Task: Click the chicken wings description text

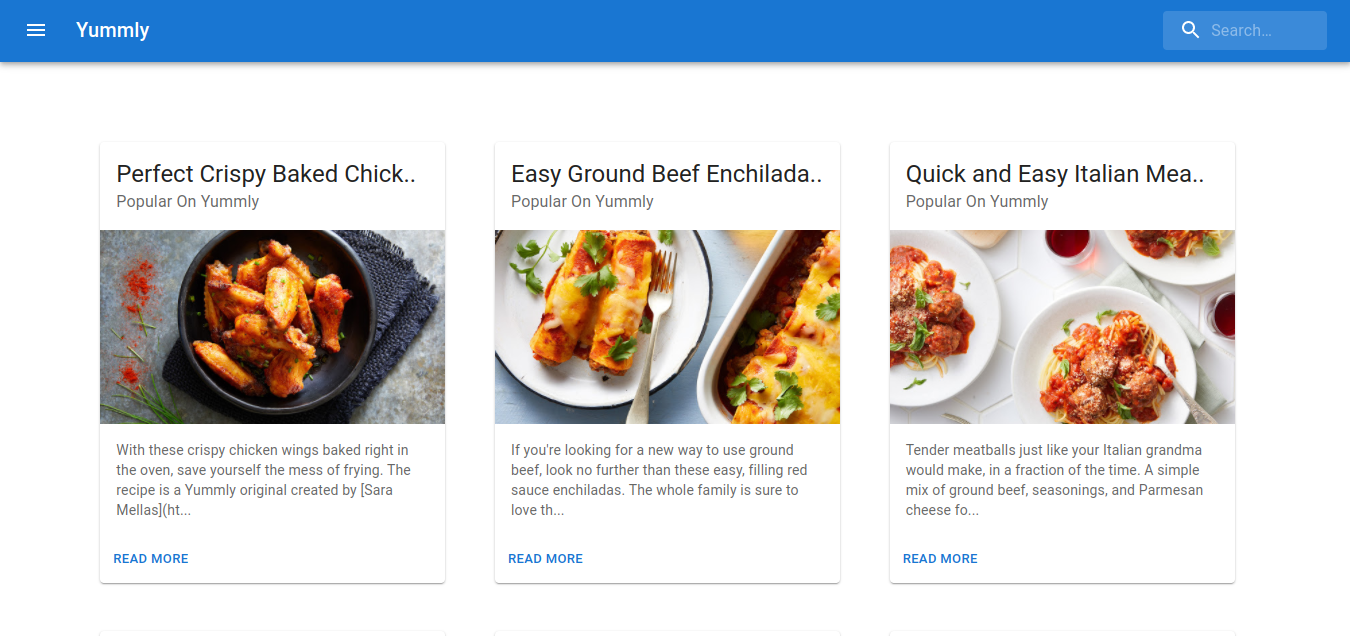Action: [263, 480]
